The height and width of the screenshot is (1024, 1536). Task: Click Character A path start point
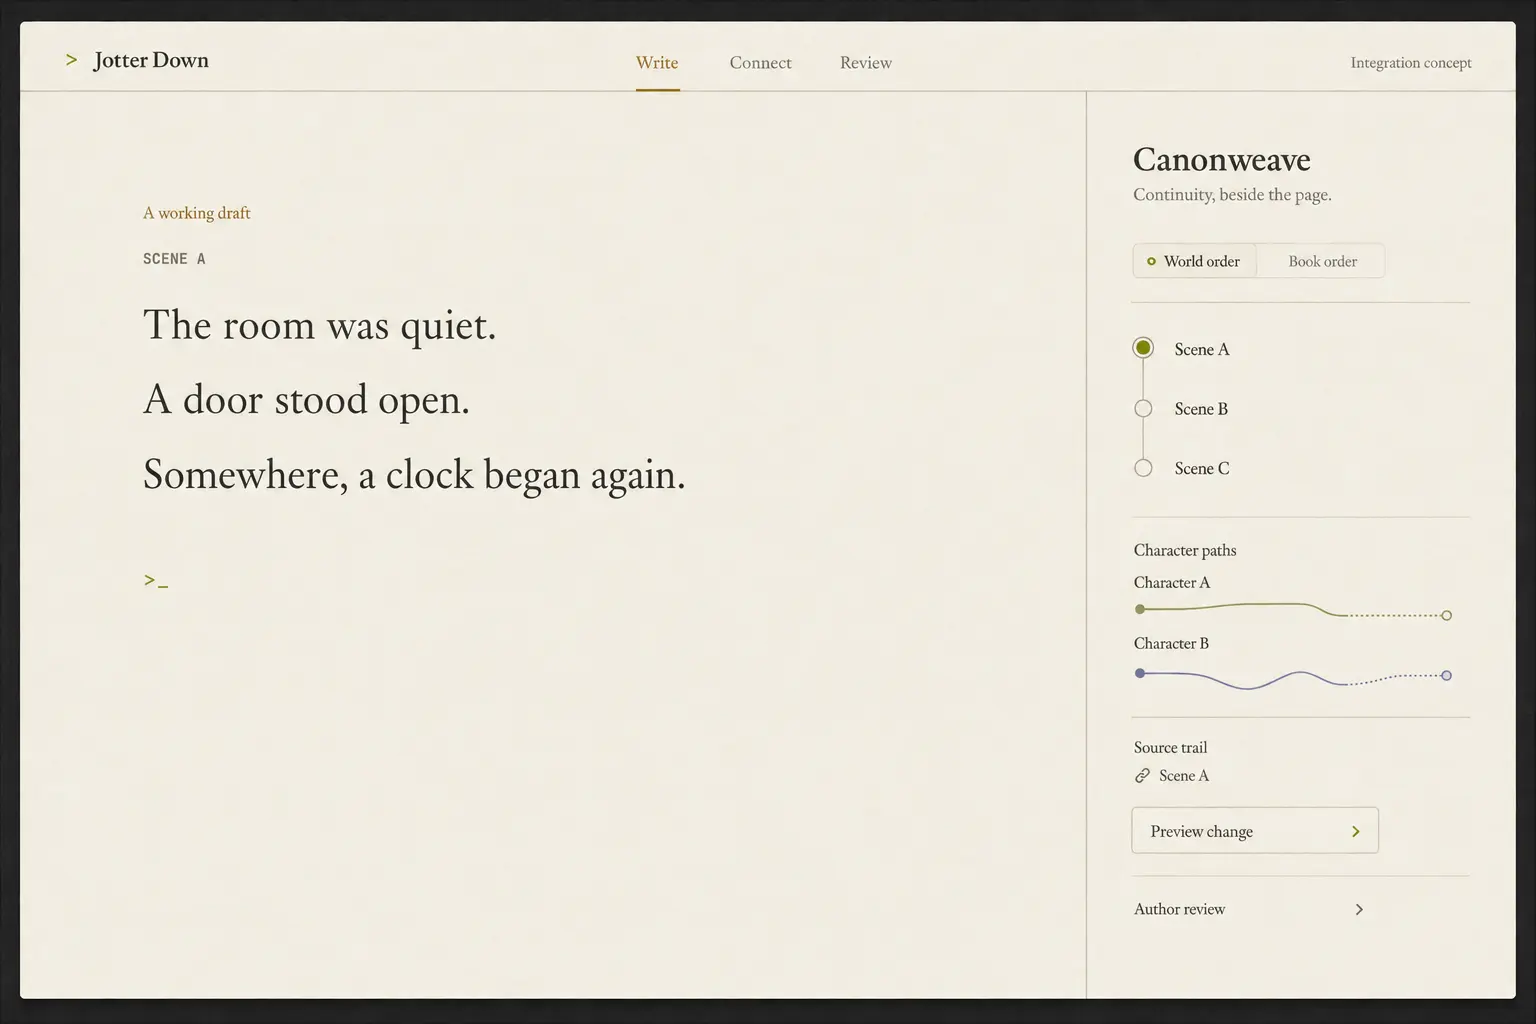[x=1140, y=609]
